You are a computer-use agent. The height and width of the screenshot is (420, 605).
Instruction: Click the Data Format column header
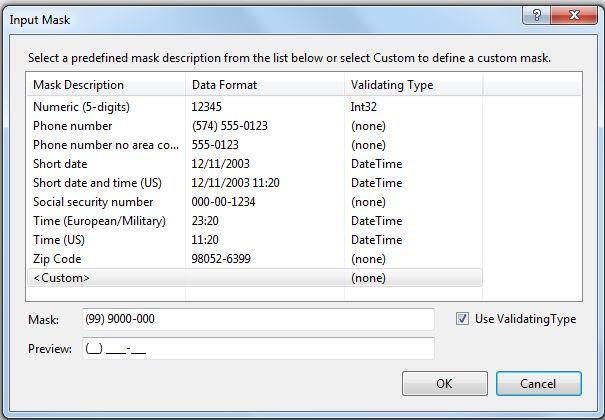tap(265, 85)
